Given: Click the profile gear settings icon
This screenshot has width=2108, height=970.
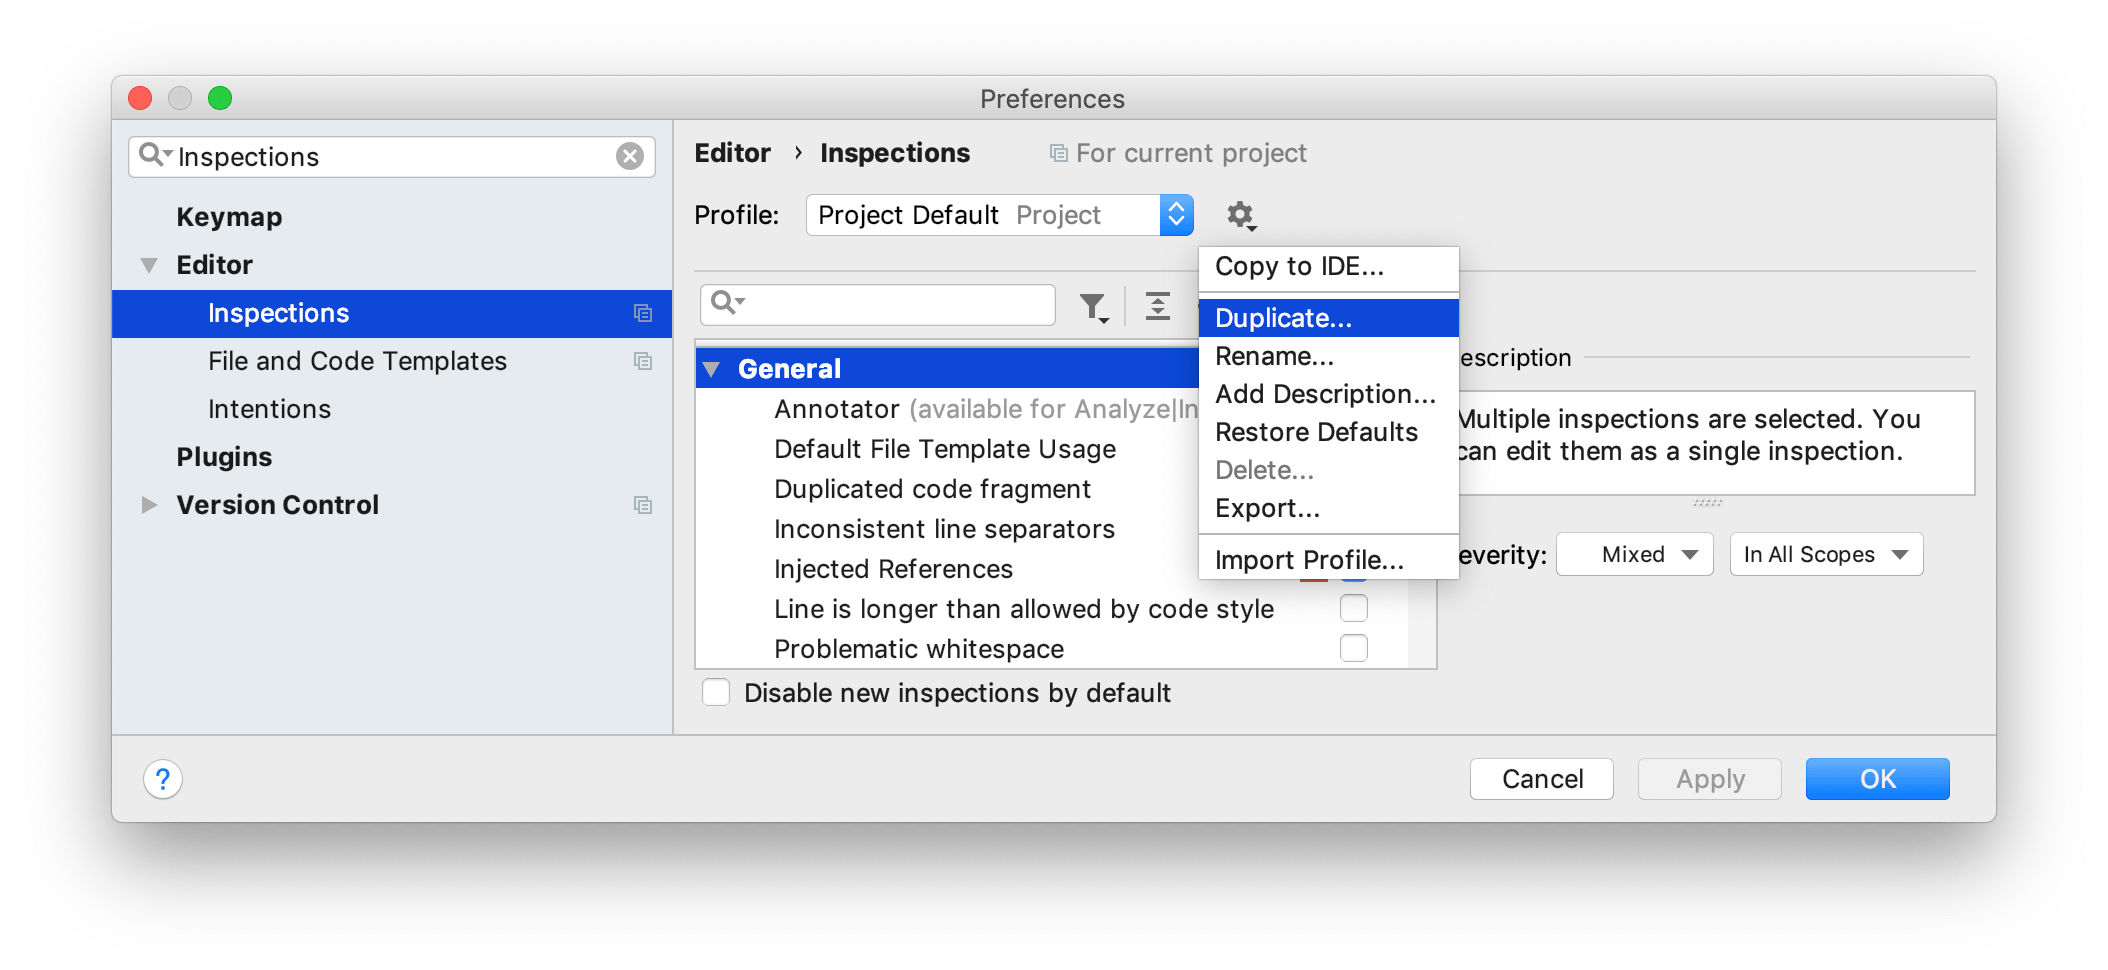Looking at the screenshot, I should click(1240, 215).
